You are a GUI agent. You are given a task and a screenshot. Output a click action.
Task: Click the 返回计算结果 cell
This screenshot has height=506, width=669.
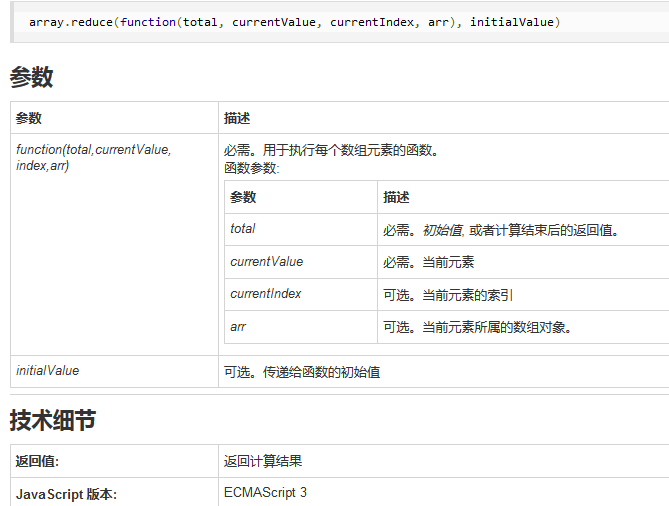pyautogui.click(x=263, y=461)
